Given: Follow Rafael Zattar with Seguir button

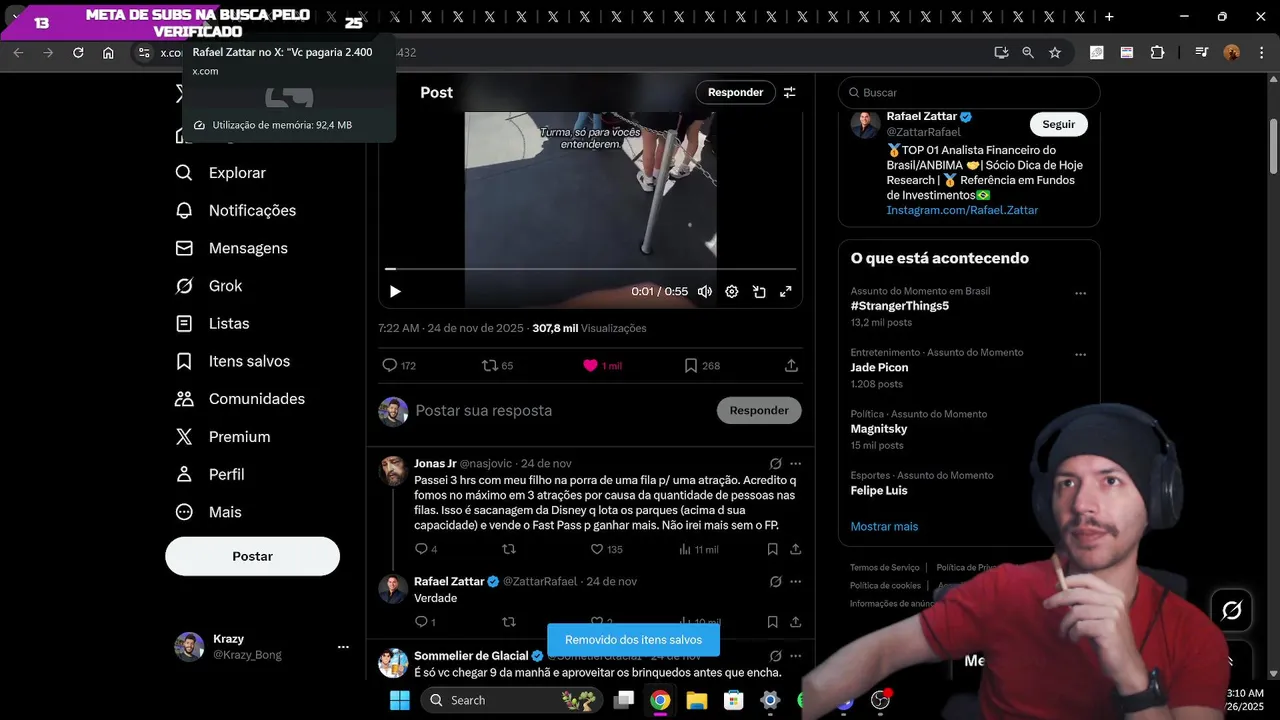Looking at the screenshot, I should point(1058,124).
